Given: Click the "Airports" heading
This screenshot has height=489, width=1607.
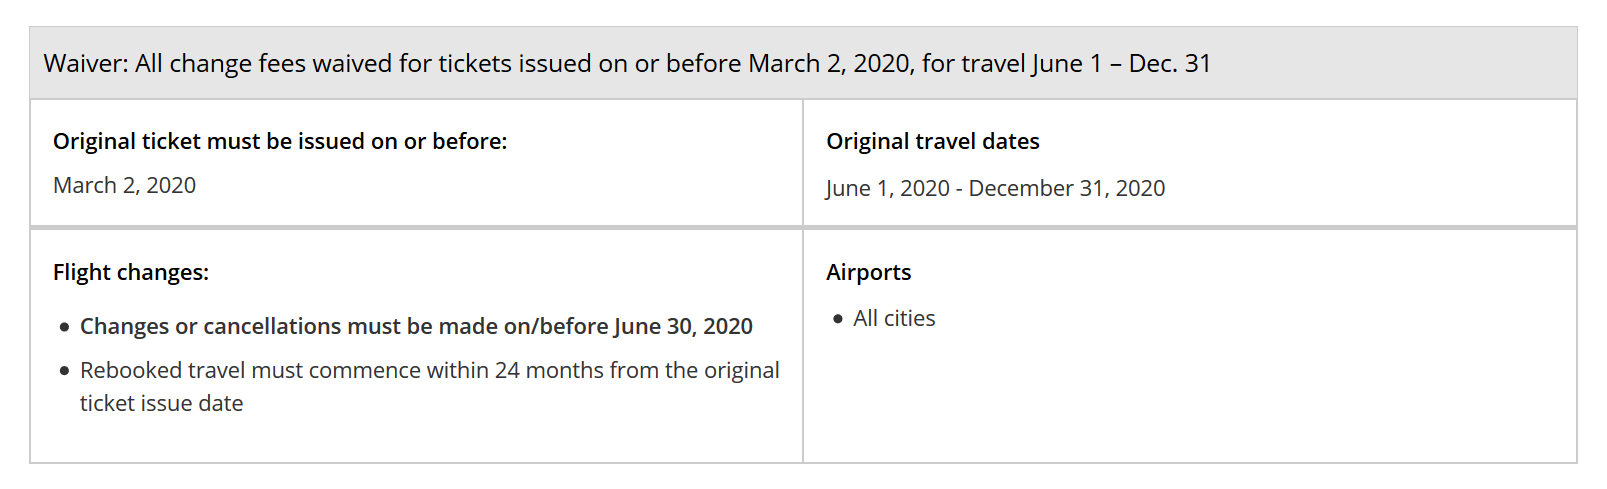Looking at the screenshot, I should [x=868, y=273].
